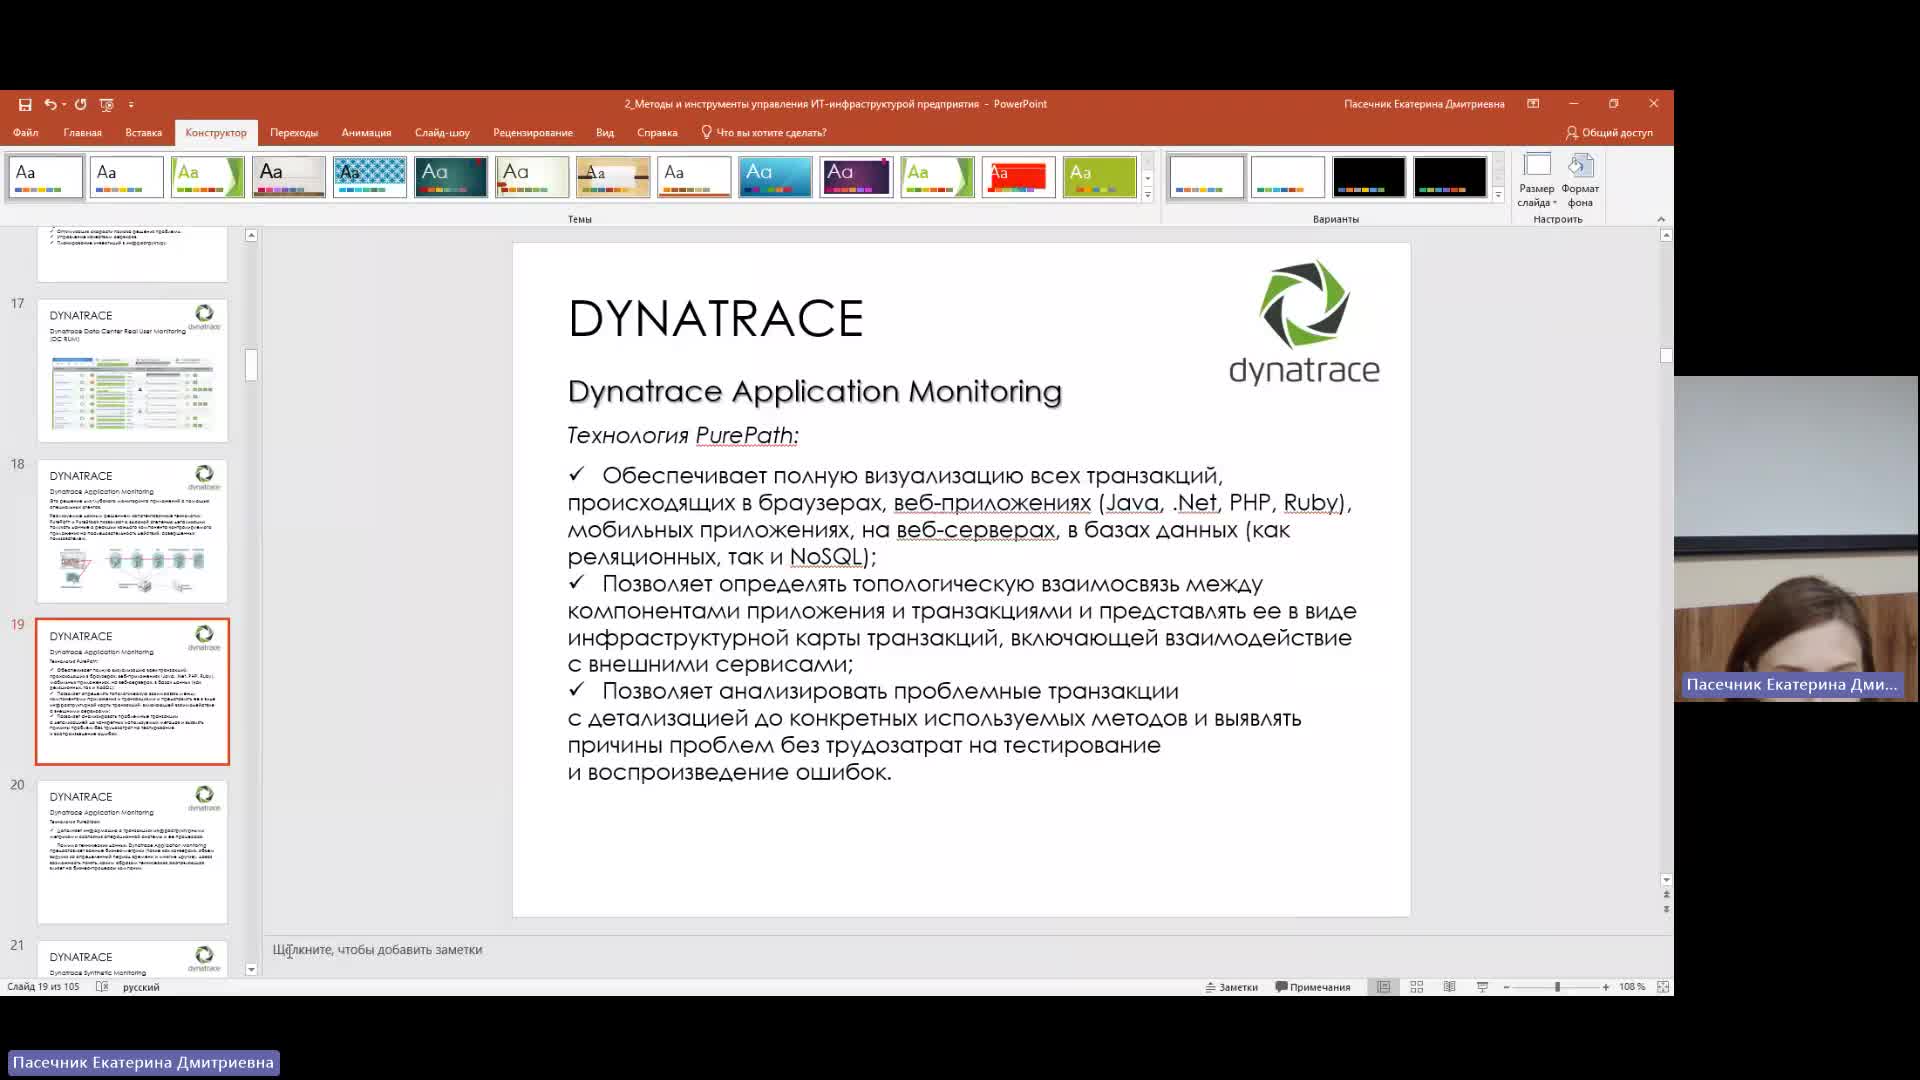Toggle the Примечания comments pane button
The height and width of the screenshot is (1080, 1920).
pyautogui.click(x=1313, y=987)
